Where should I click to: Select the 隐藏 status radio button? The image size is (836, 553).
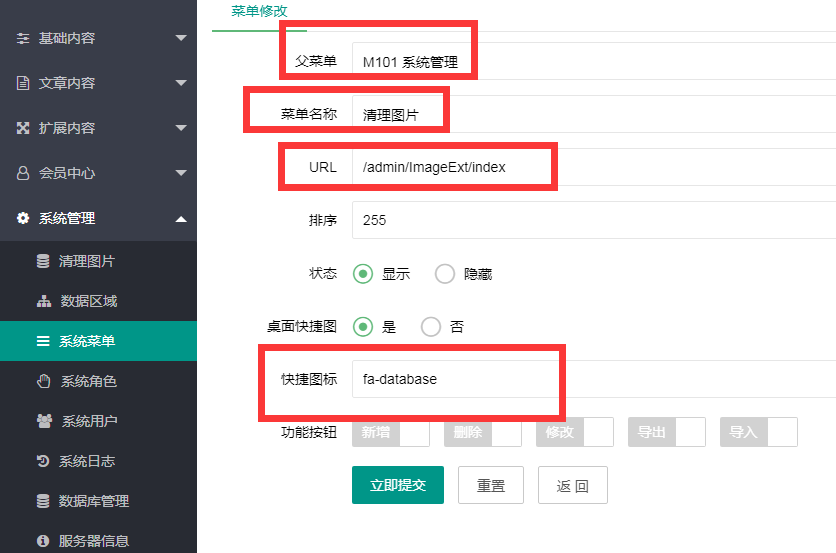(x=445, y=273)
